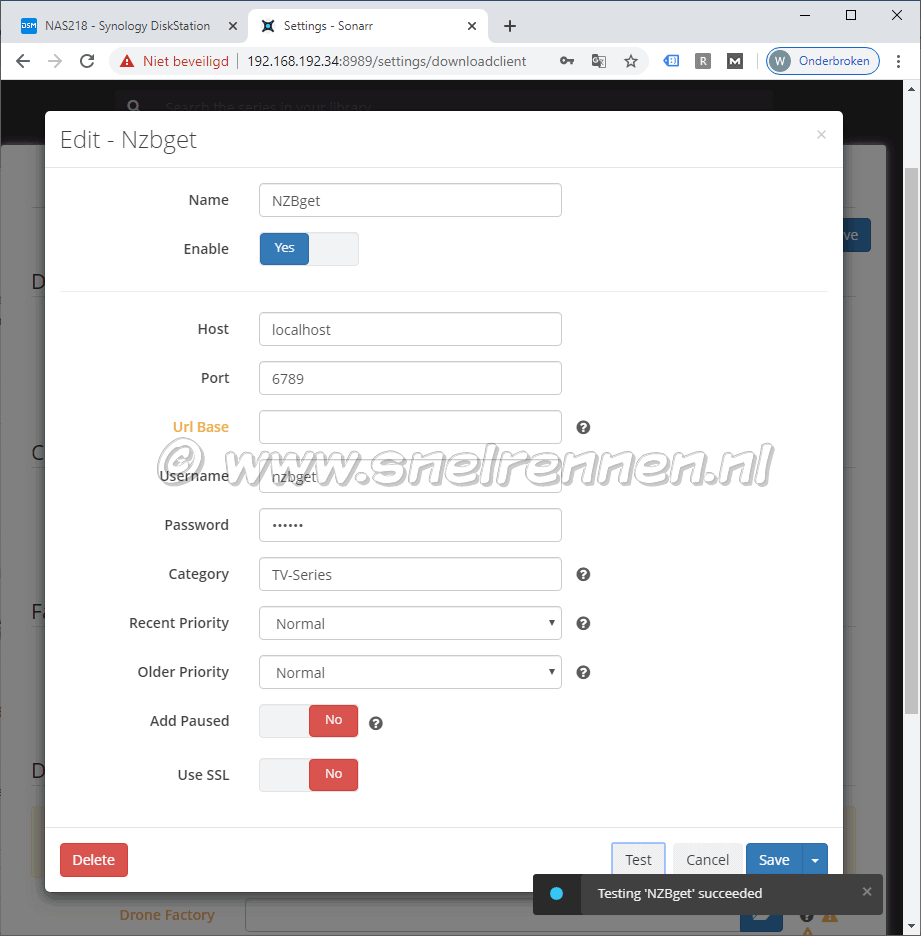Click the M extension icon
This screenshot has height=936, width=921.
(x=735, y=61)
